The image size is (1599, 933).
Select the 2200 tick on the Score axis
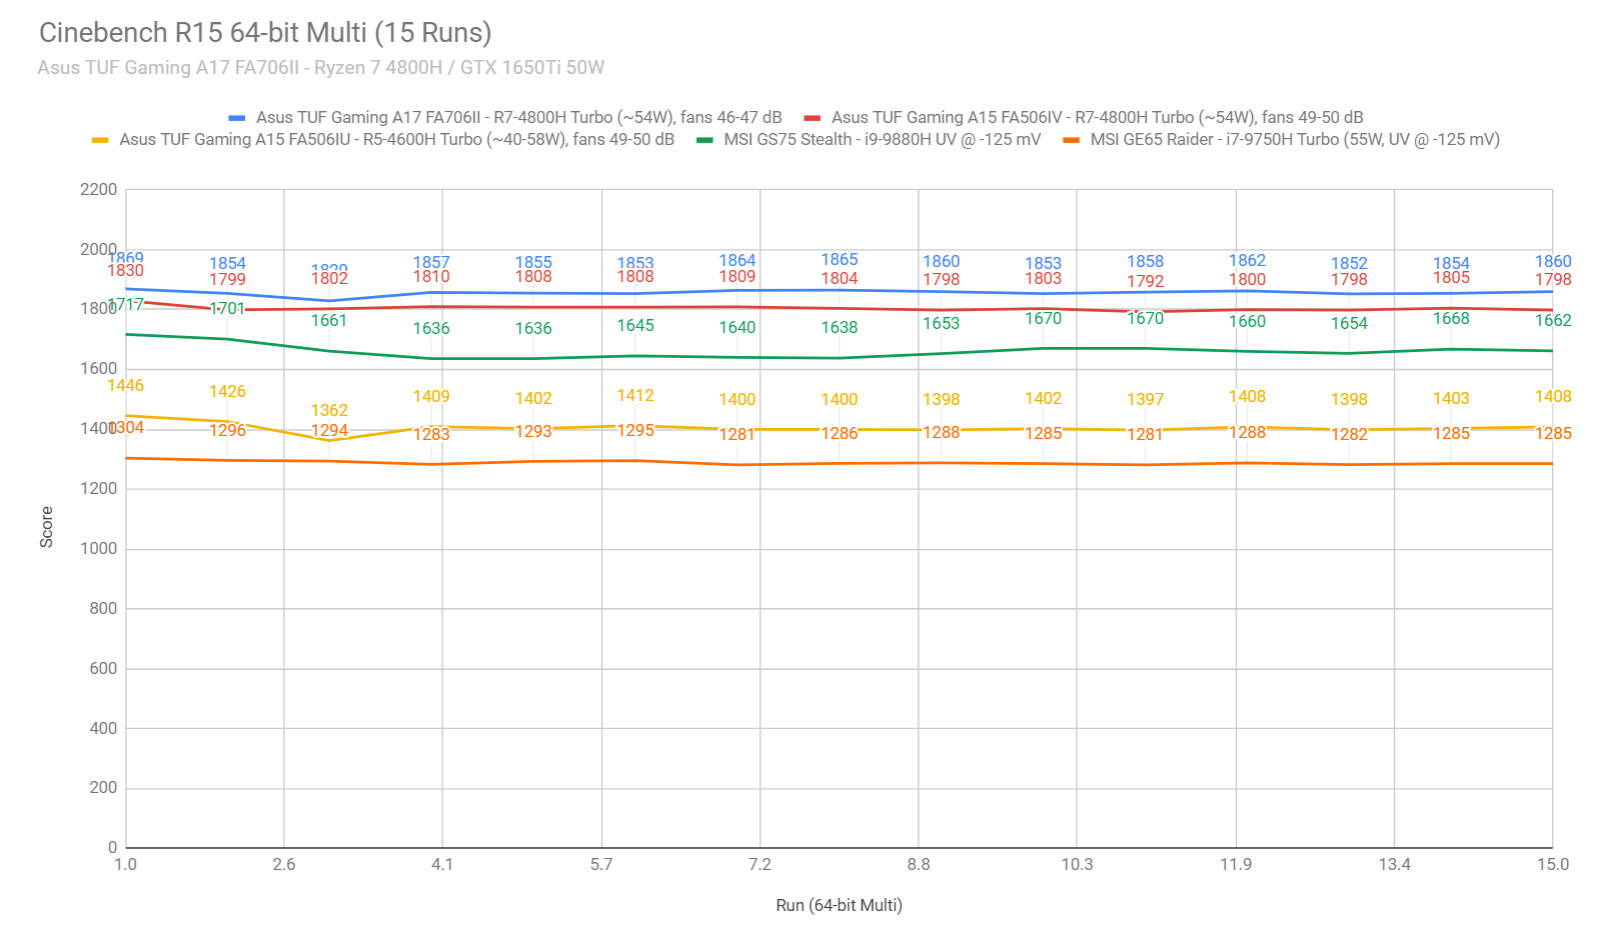click(98, 190)
